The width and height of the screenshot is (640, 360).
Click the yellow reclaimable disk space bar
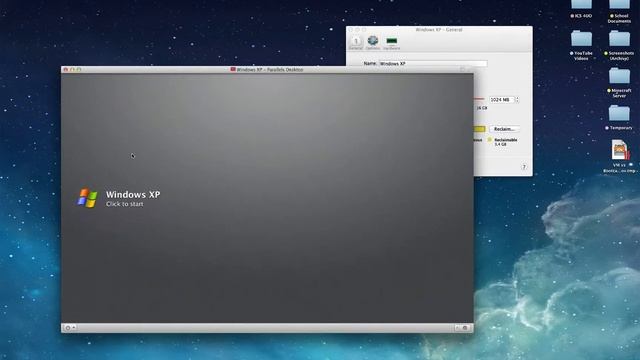point(480,129)
